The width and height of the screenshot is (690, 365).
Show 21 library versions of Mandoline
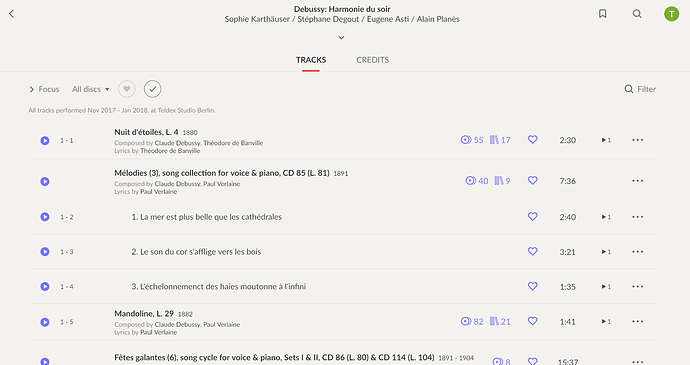(500, 321)
